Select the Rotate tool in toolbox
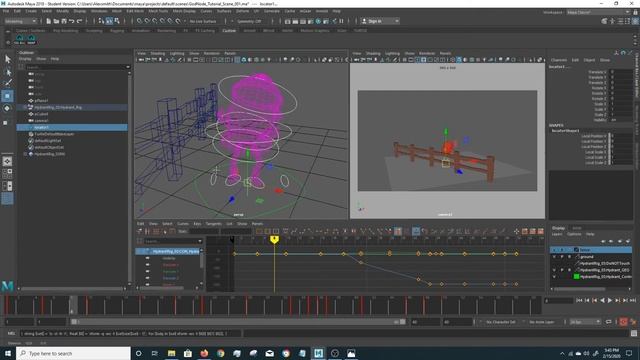Viewport: 640px width, 360px height. pos(7,108)
